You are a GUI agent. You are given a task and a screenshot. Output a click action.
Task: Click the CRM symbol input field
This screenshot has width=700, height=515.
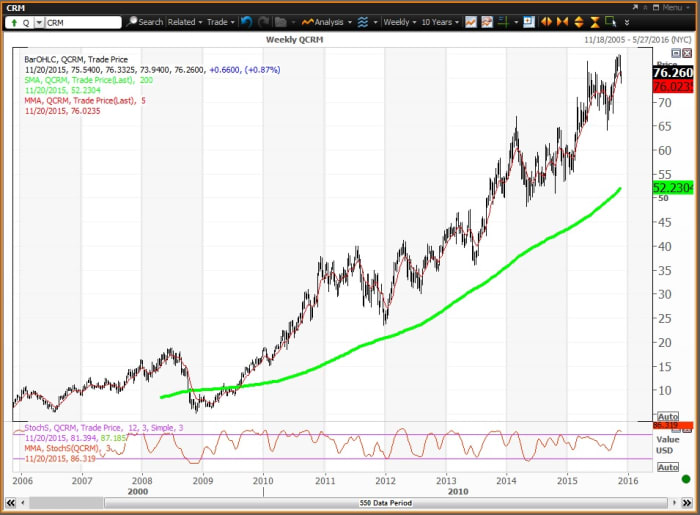(x=80, y=21)
